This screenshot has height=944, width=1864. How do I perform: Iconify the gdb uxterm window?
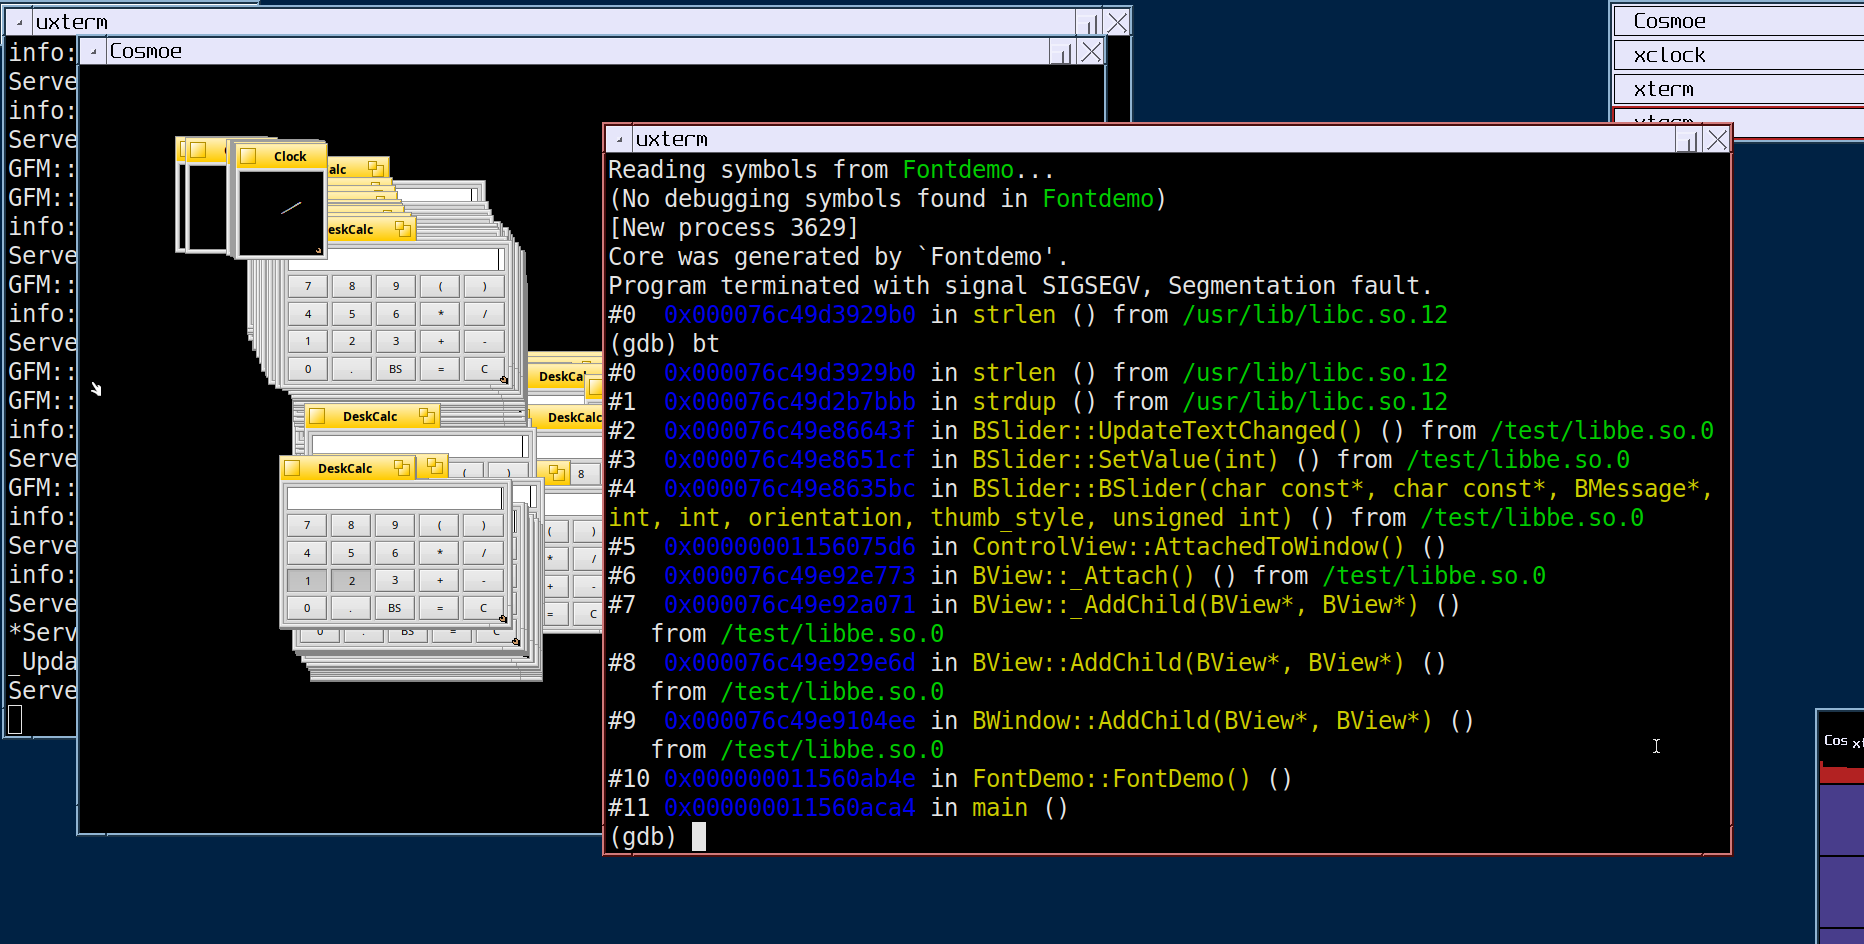click(1686, 140)
